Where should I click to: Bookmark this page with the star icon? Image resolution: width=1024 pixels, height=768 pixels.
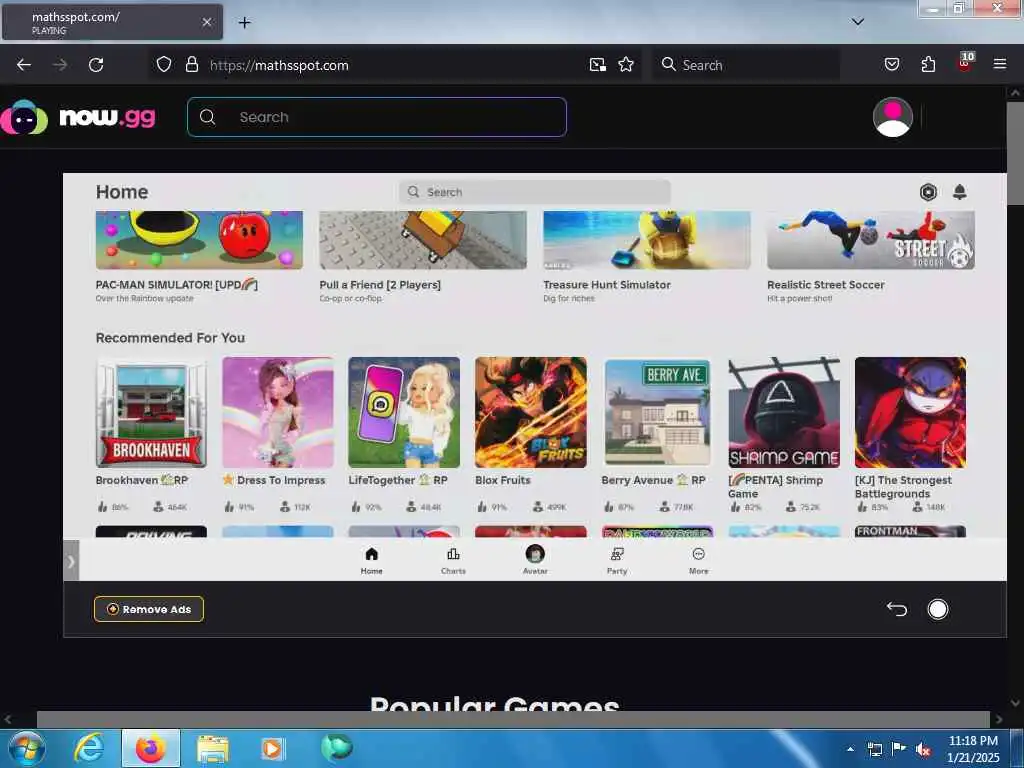[x=626, y=64]
